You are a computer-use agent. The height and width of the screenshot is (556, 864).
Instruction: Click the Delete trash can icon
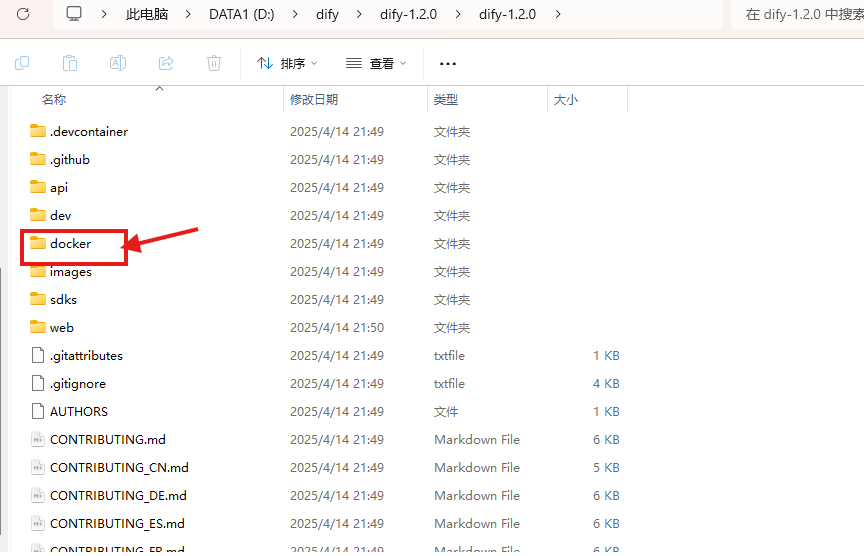(x=214, y=63)
